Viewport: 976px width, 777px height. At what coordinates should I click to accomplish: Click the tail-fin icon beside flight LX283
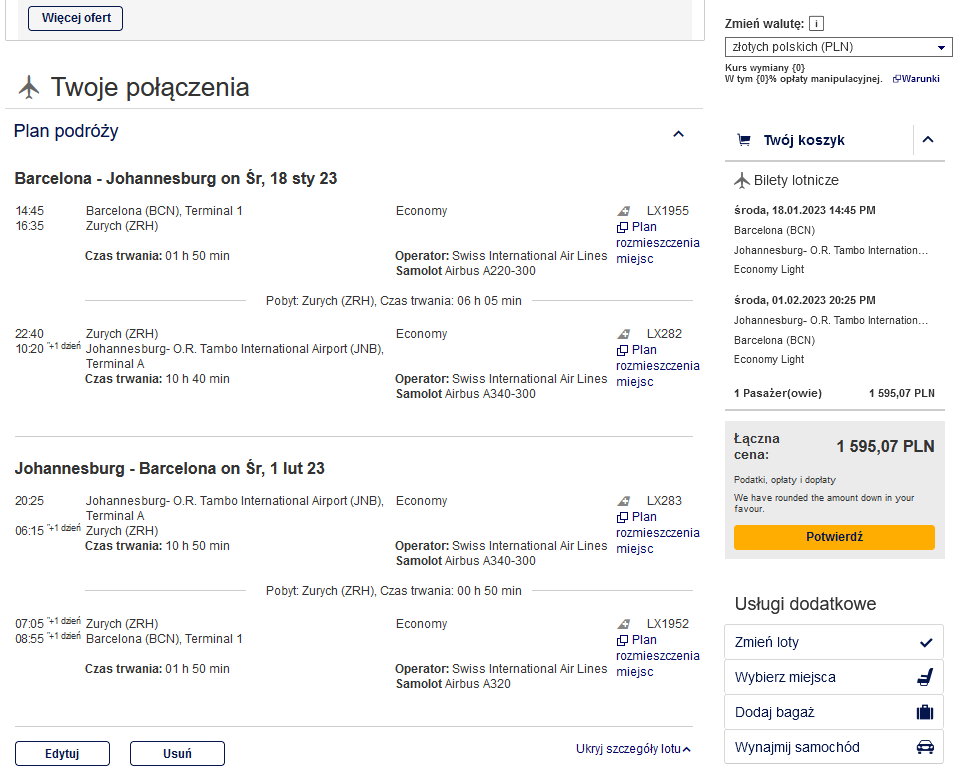(624, 501)
